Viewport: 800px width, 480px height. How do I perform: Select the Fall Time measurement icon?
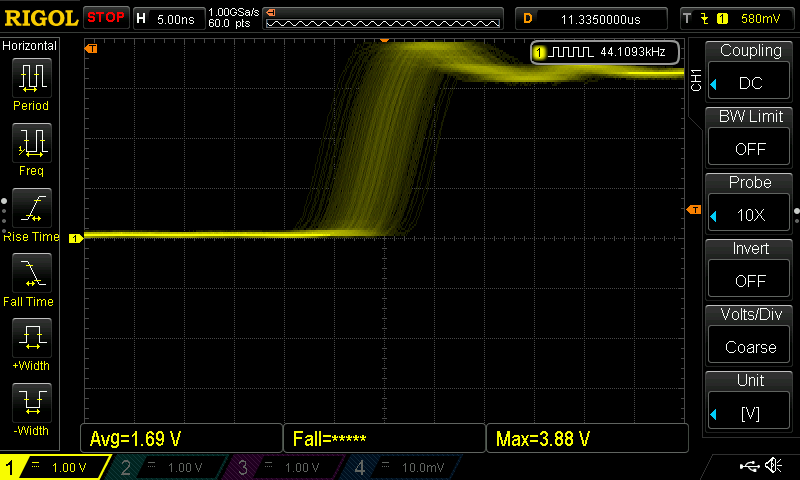point(31,274)
